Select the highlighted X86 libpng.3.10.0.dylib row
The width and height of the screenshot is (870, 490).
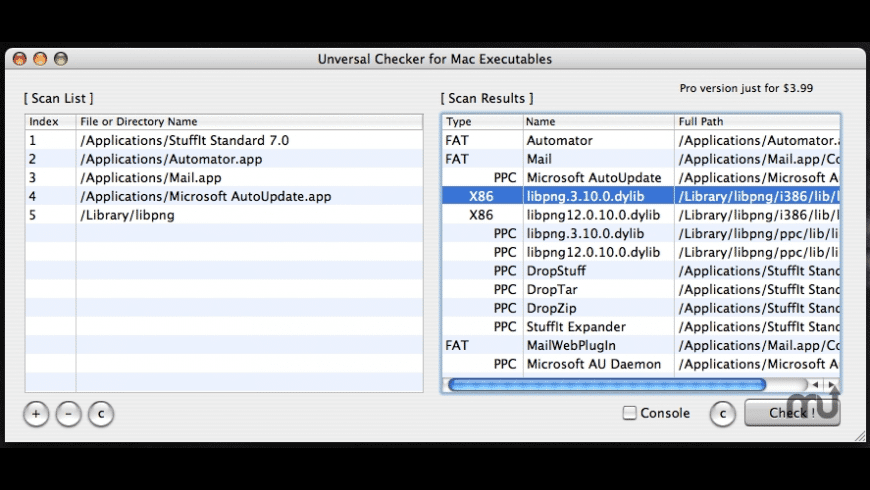(641, 196)
